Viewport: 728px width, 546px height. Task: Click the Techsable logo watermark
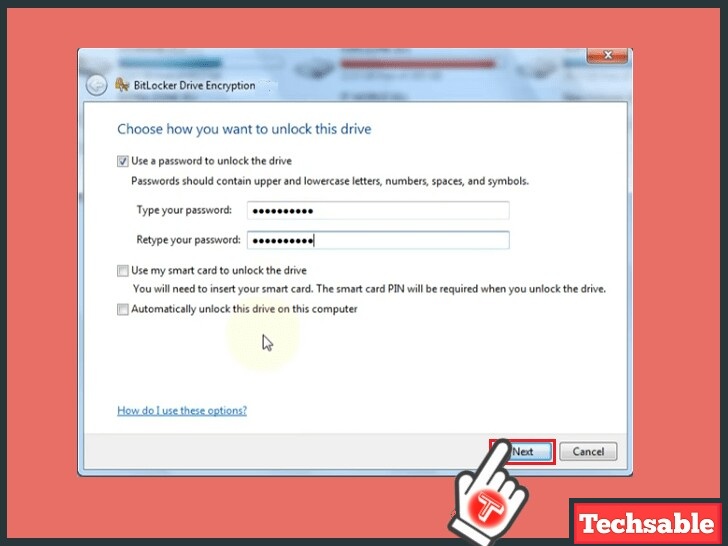[647, 524]
